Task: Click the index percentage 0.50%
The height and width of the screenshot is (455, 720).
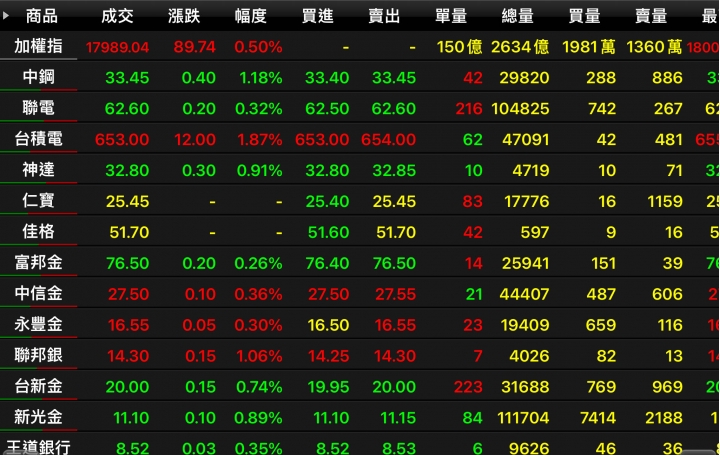Action: click(258, 47)
